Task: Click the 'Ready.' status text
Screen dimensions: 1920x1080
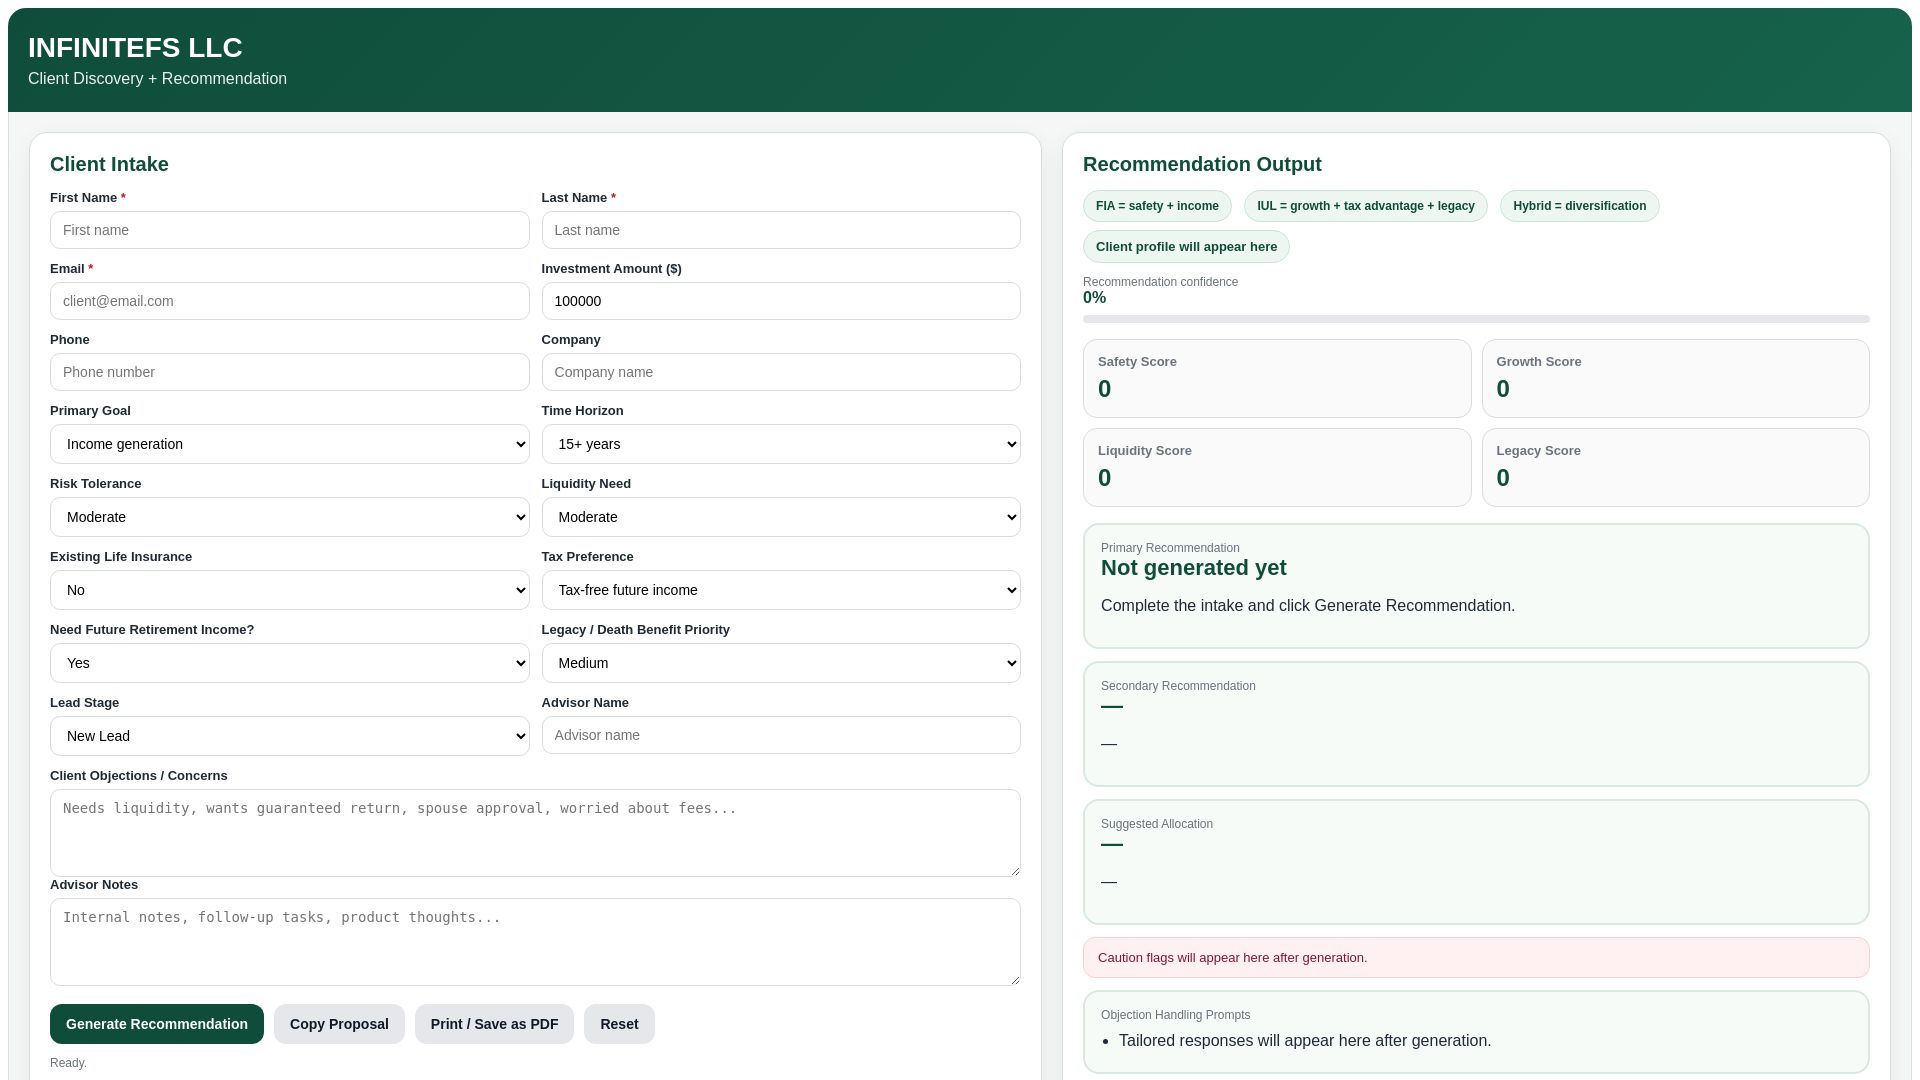Action: [x=68, y=1063]
